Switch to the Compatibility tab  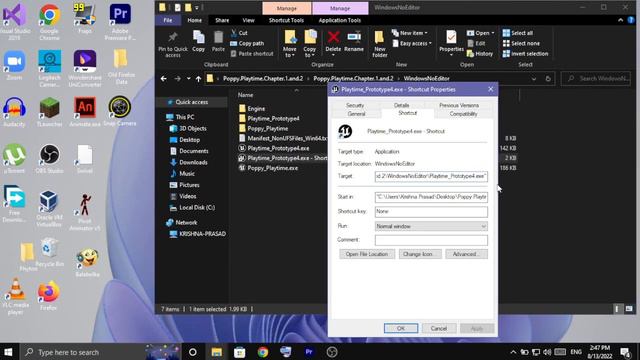coord(463,114)
